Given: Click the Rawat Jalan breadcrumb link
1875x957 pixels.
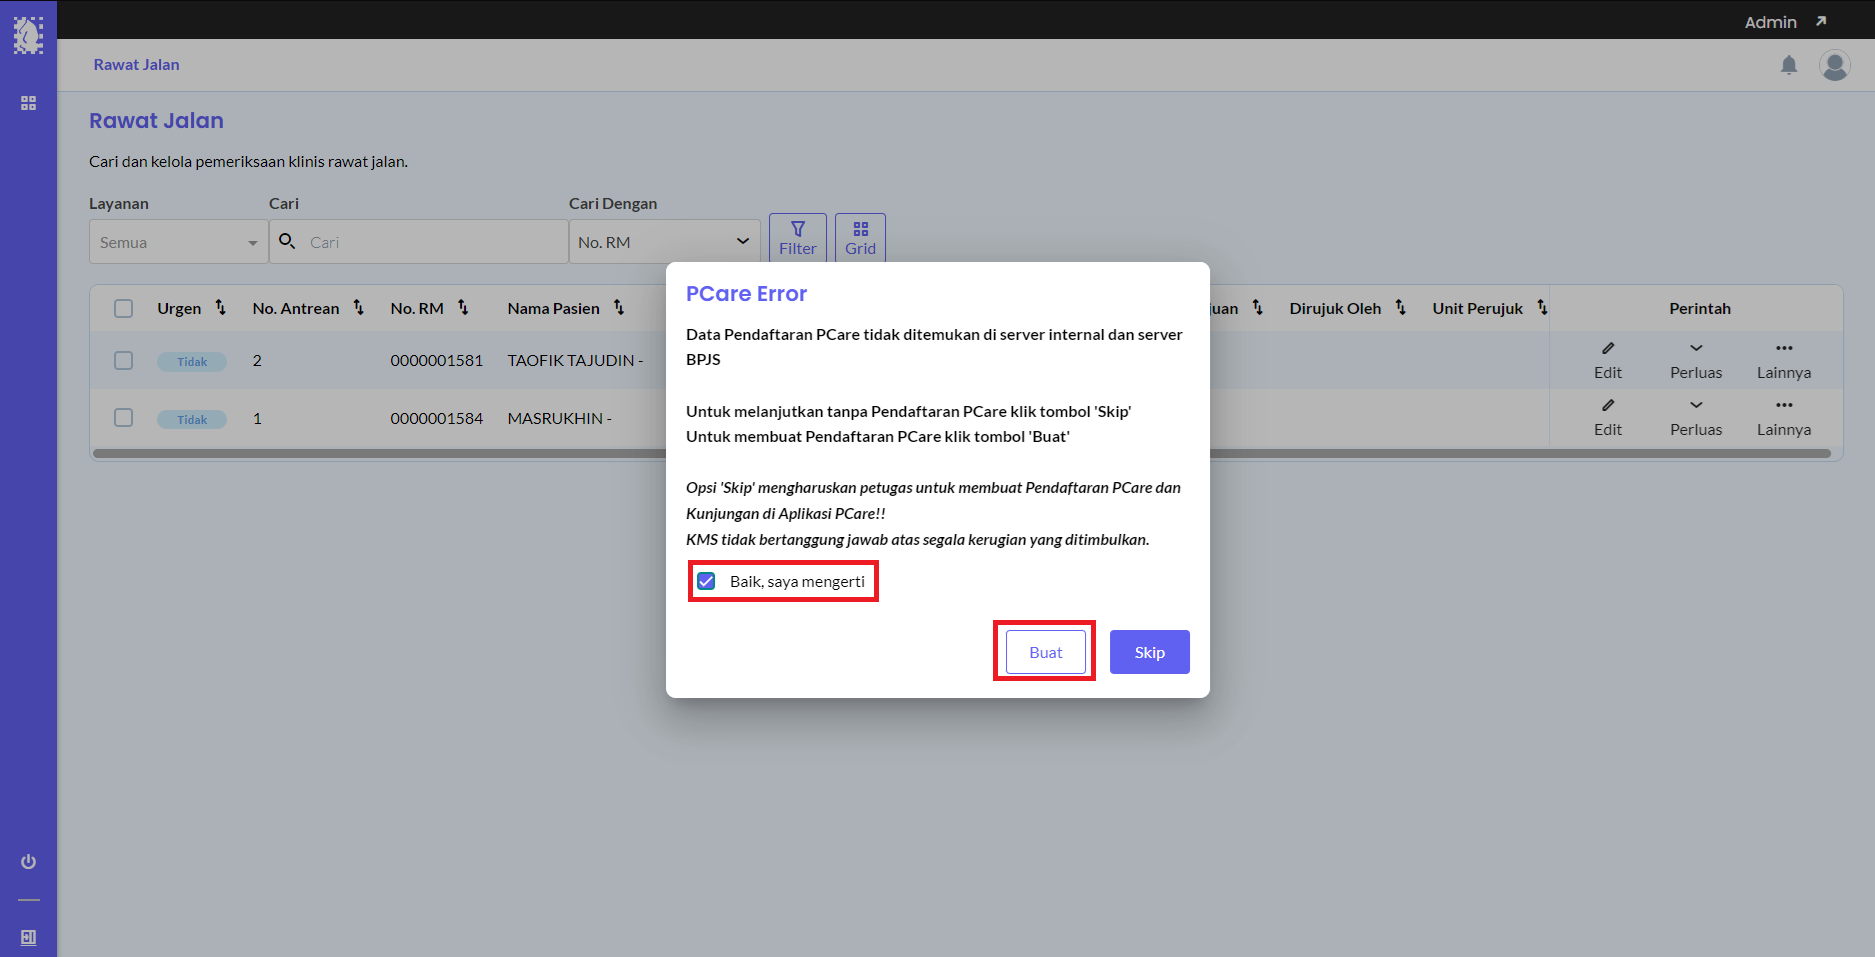Looking at the screenshot, I should 137,64.
